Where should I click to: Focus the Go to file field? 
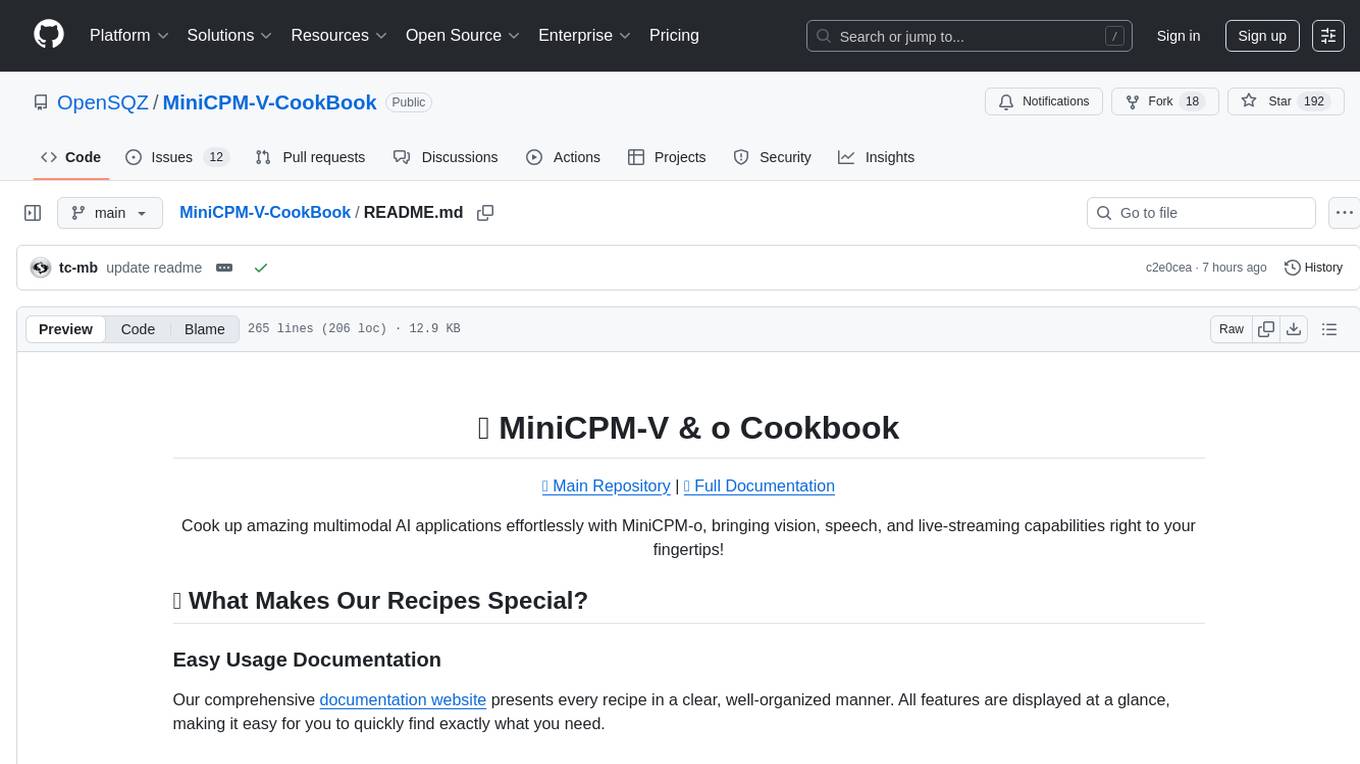tap(1201, 213)
